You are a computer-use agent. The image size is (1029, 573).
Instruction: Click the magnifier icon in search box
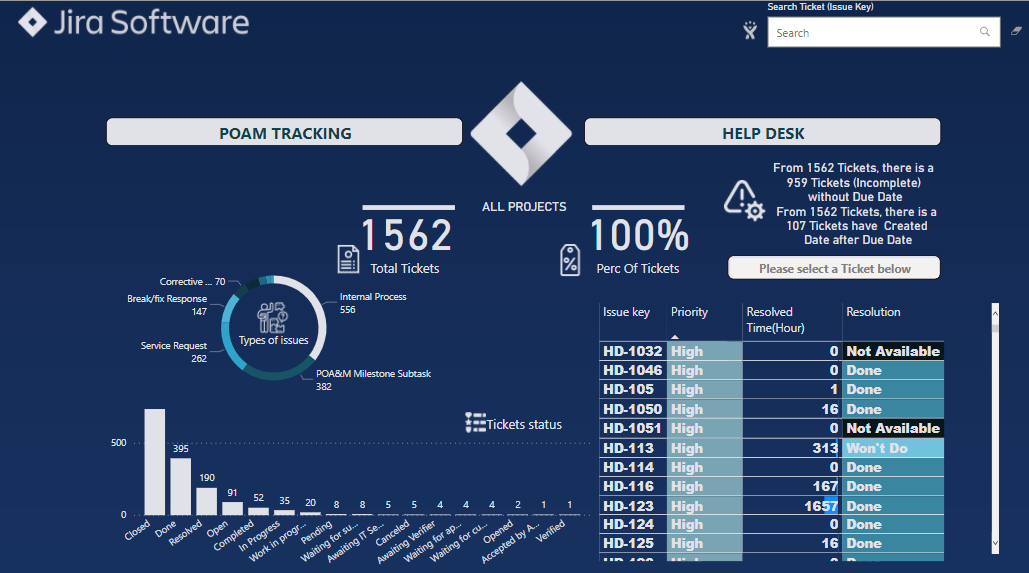point(984,32)
